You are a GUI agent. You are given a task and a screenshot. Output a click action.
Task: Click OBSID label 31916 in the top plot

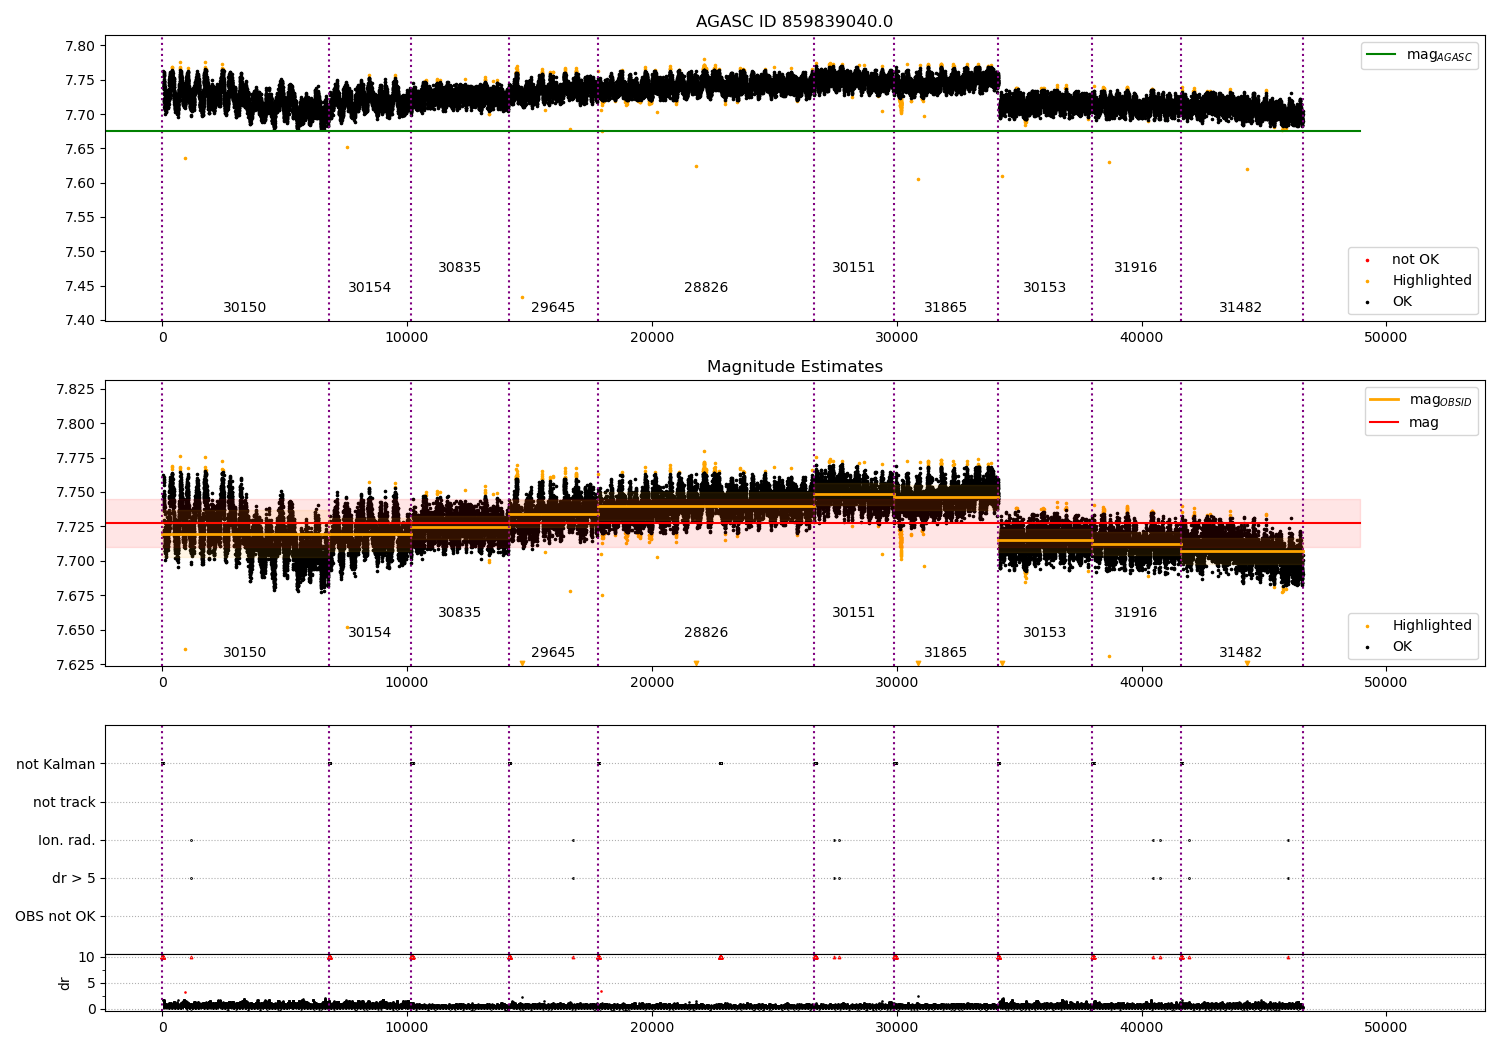[1135, 268]
